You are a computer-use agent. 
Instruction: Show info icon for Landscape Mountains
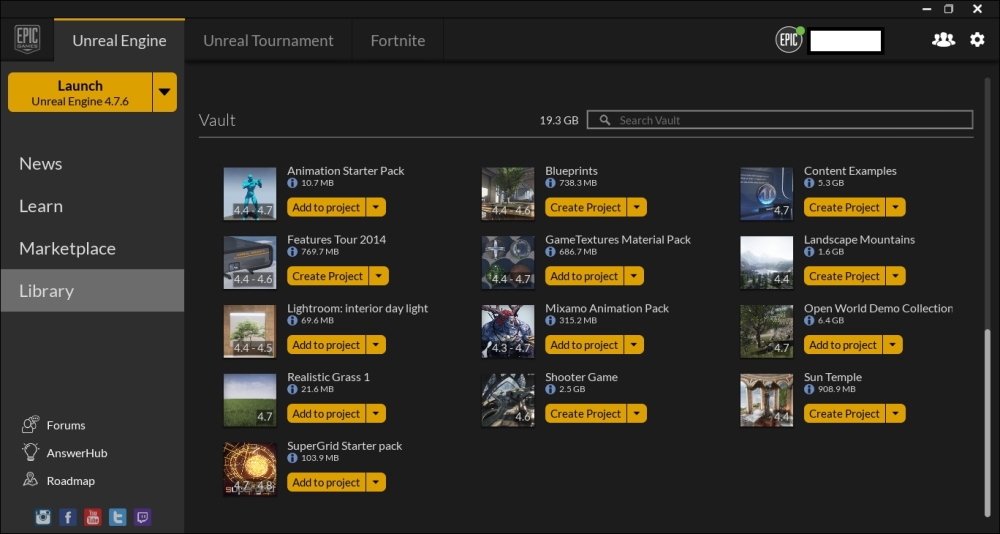click(x=809, y=252)
